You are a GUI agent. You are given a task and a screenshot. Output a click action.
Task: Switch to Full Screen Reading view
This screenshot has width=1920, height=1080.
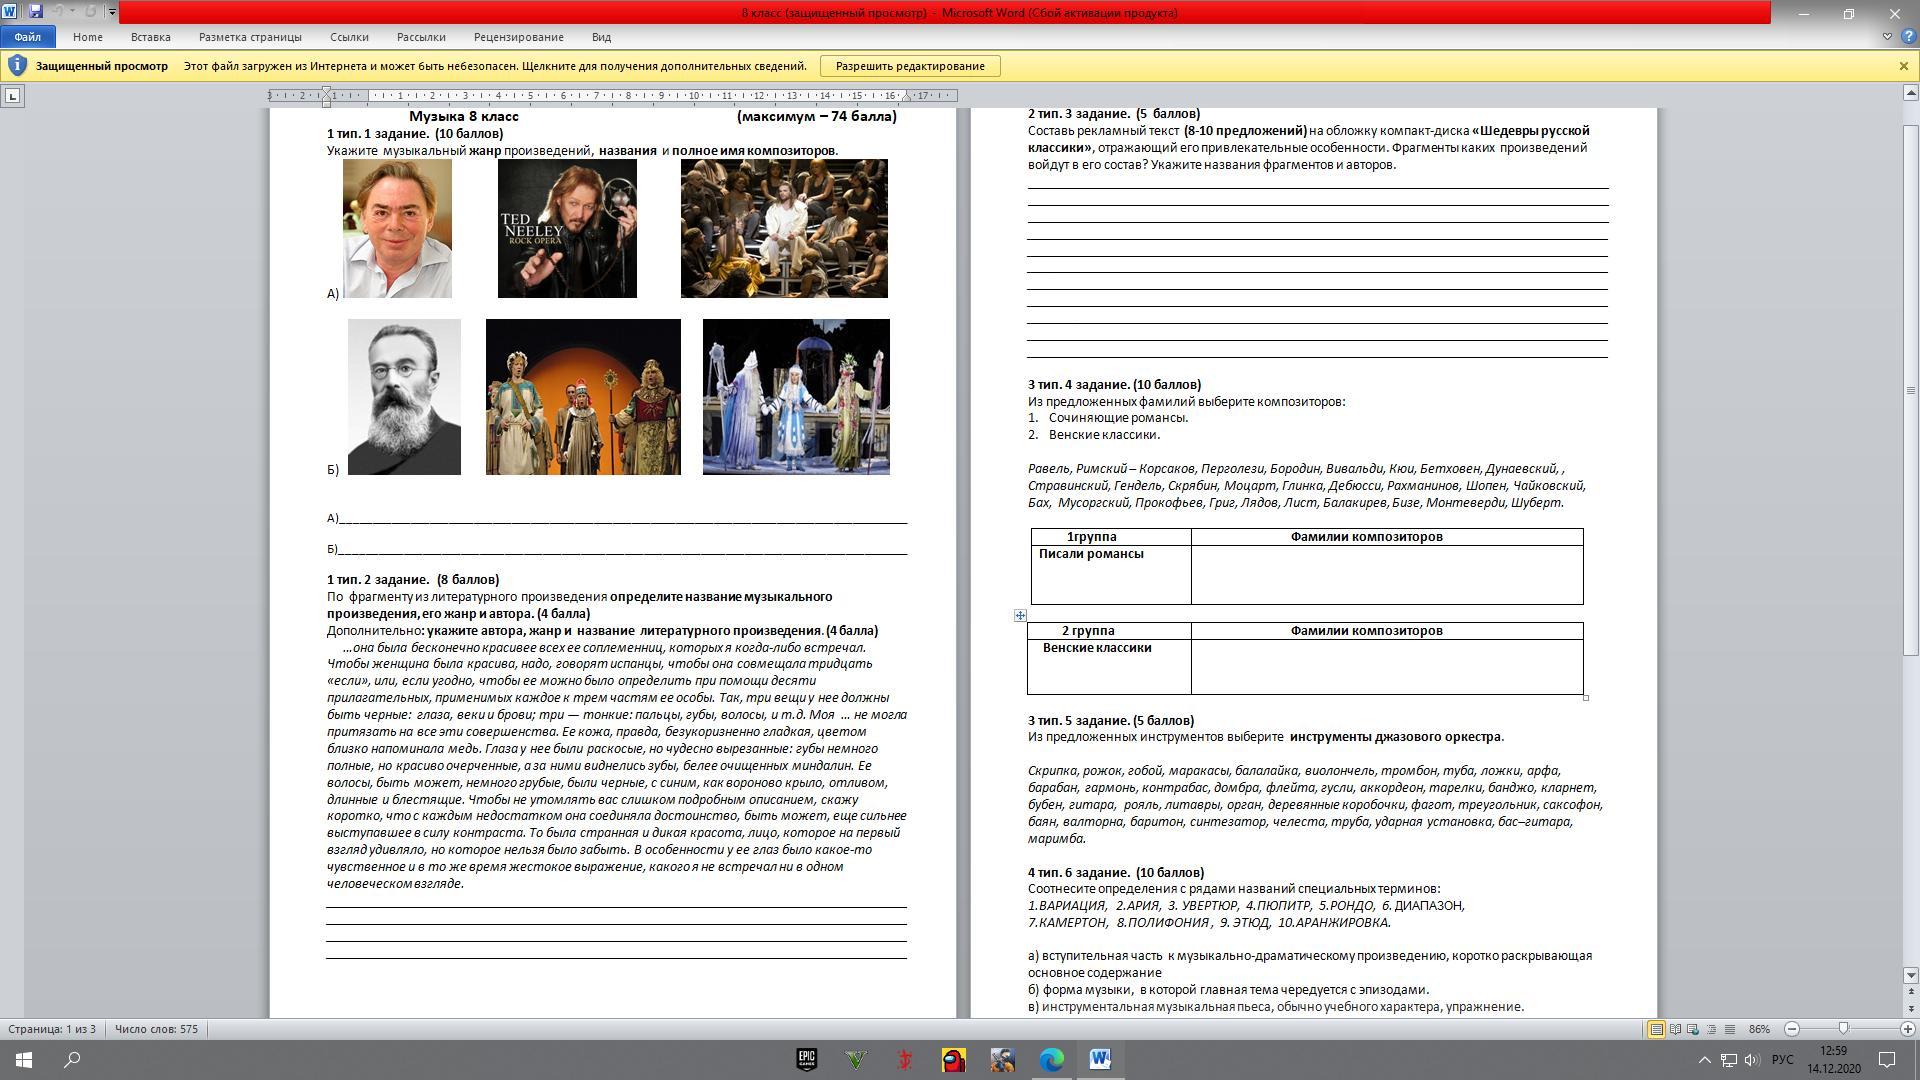(x=1675, y=1029)
